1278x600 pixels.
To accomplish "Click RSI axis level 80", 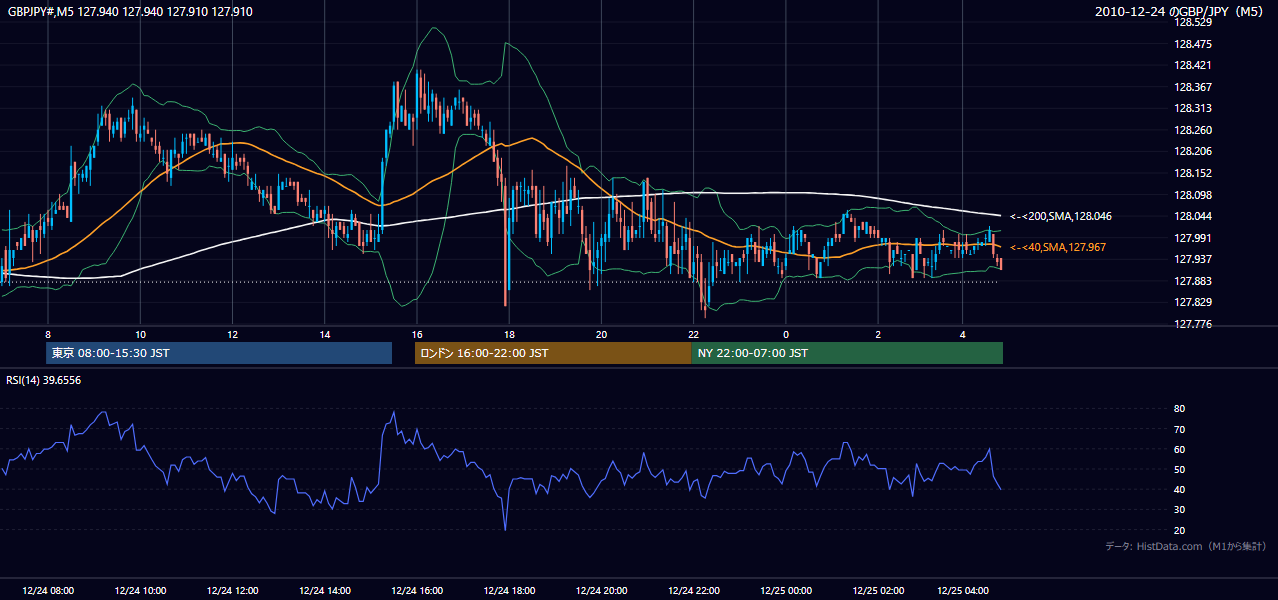I will pyautogui.click(x=1179, y=409).
